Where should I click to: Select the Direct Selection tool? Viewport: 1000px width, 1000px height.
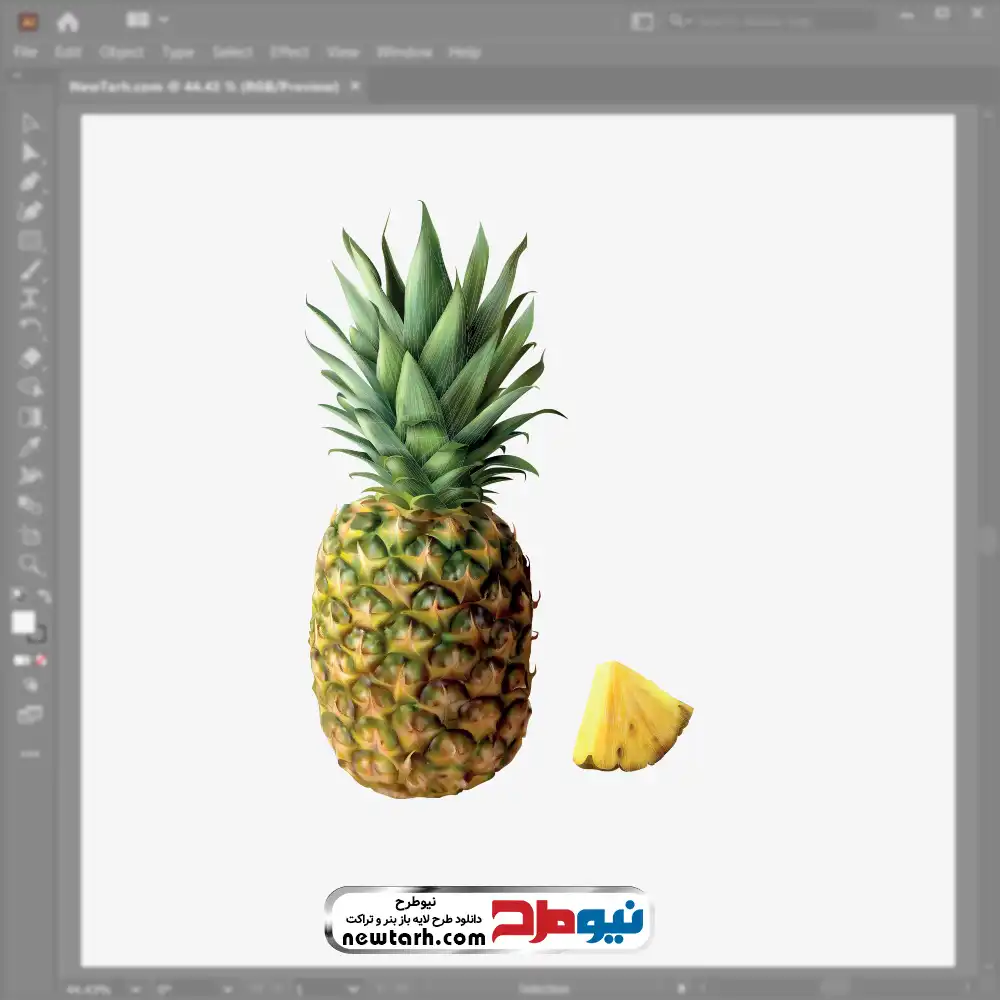(30, 152)
